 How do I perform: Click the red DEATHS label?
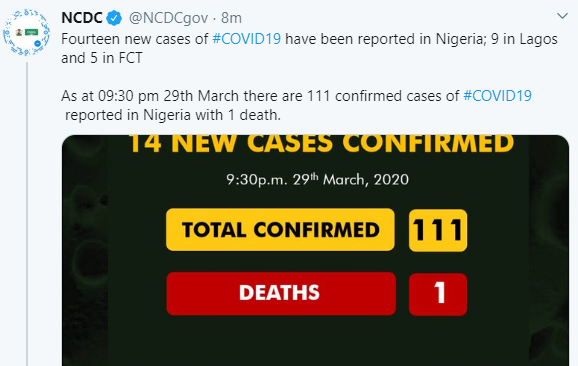pos(281,293)
